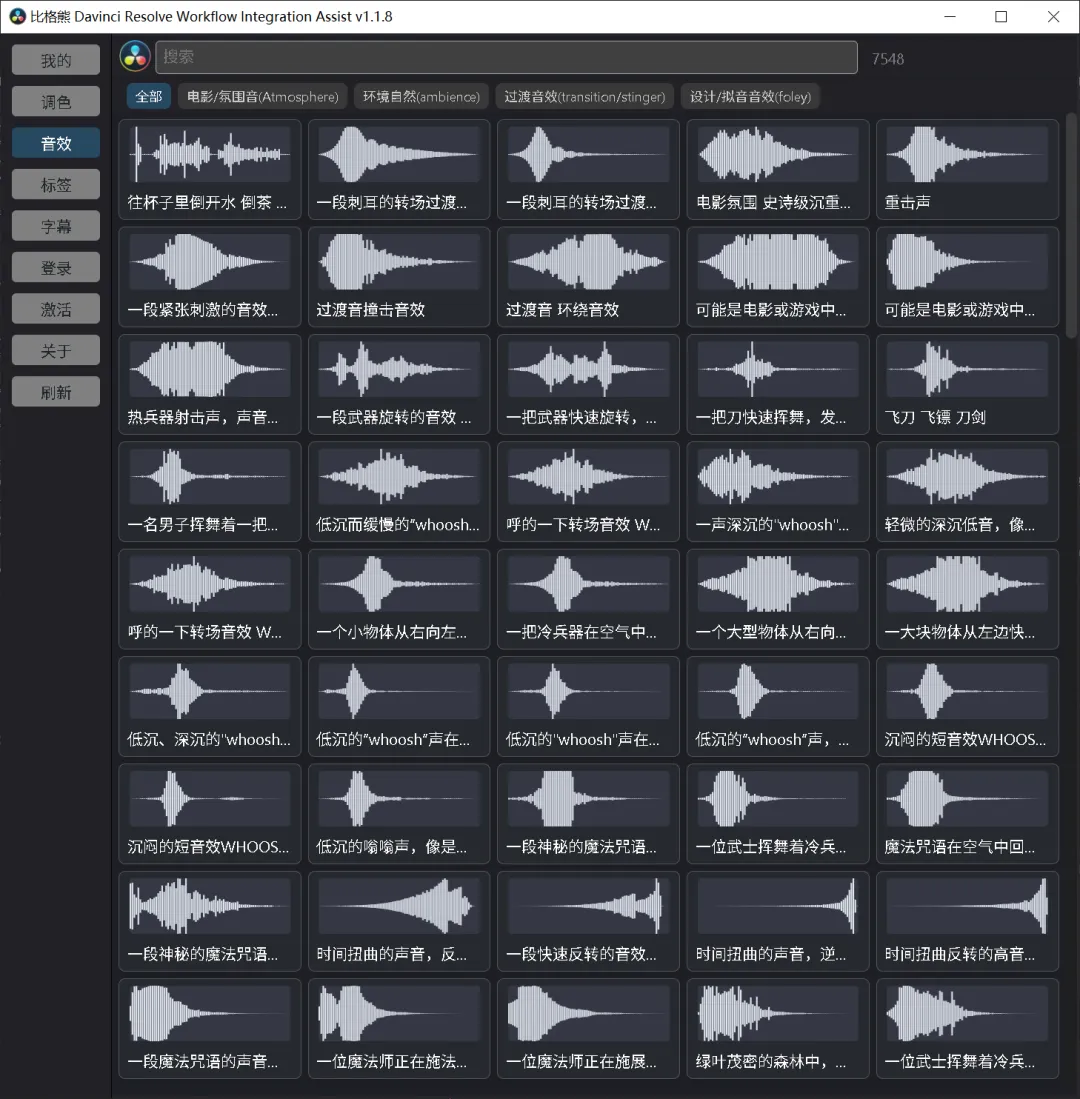Click the 刷新 refresh button
Image resolution: width=1080 pixels, height=1099 pixels.
[x=56, y=391]
